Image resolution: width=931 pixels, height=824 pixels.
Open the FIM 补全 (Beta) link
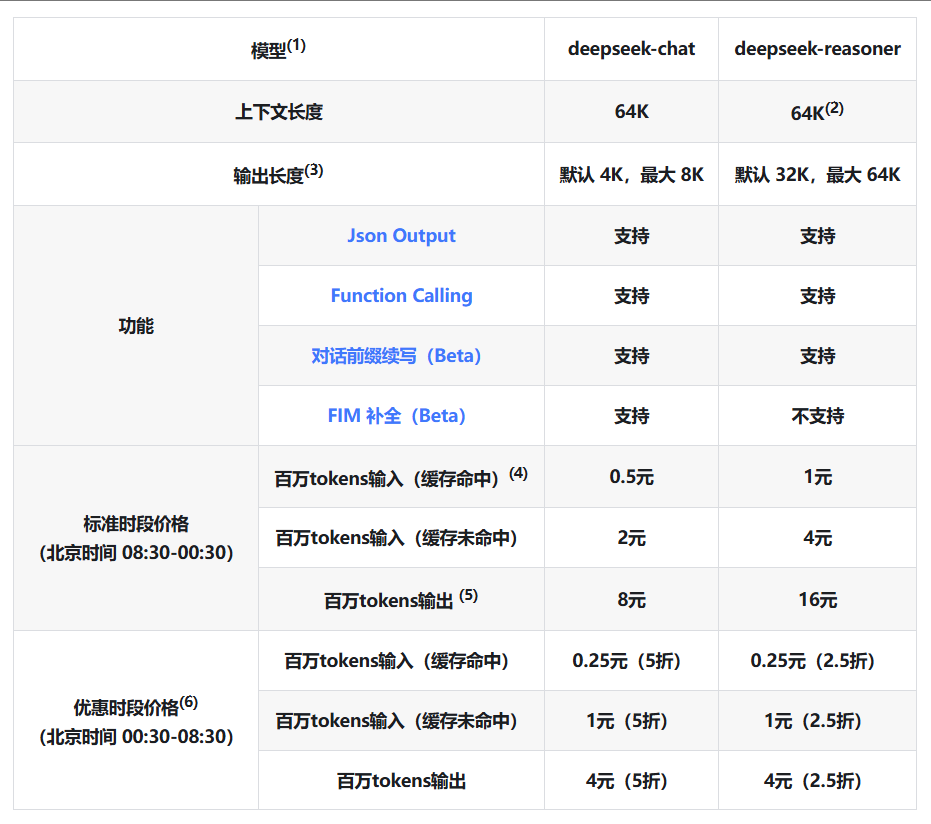pos(396,416)
